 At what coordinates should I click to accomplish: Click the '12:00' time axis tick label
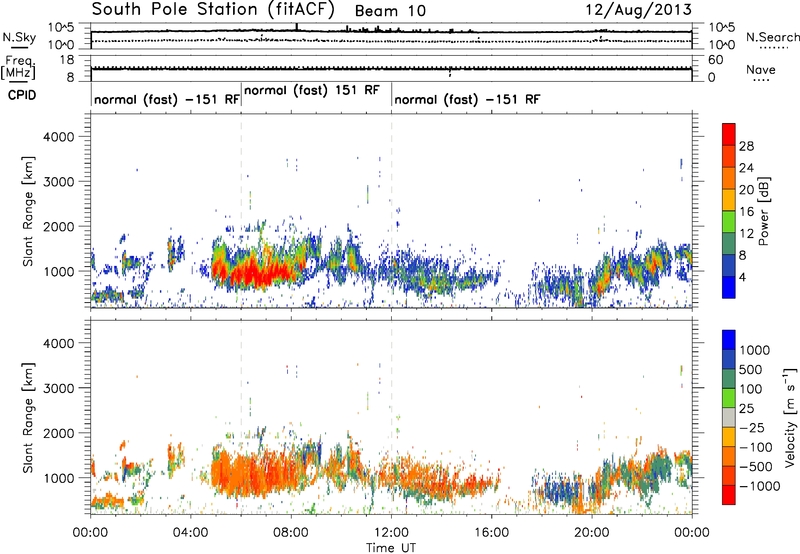point(391,533)
